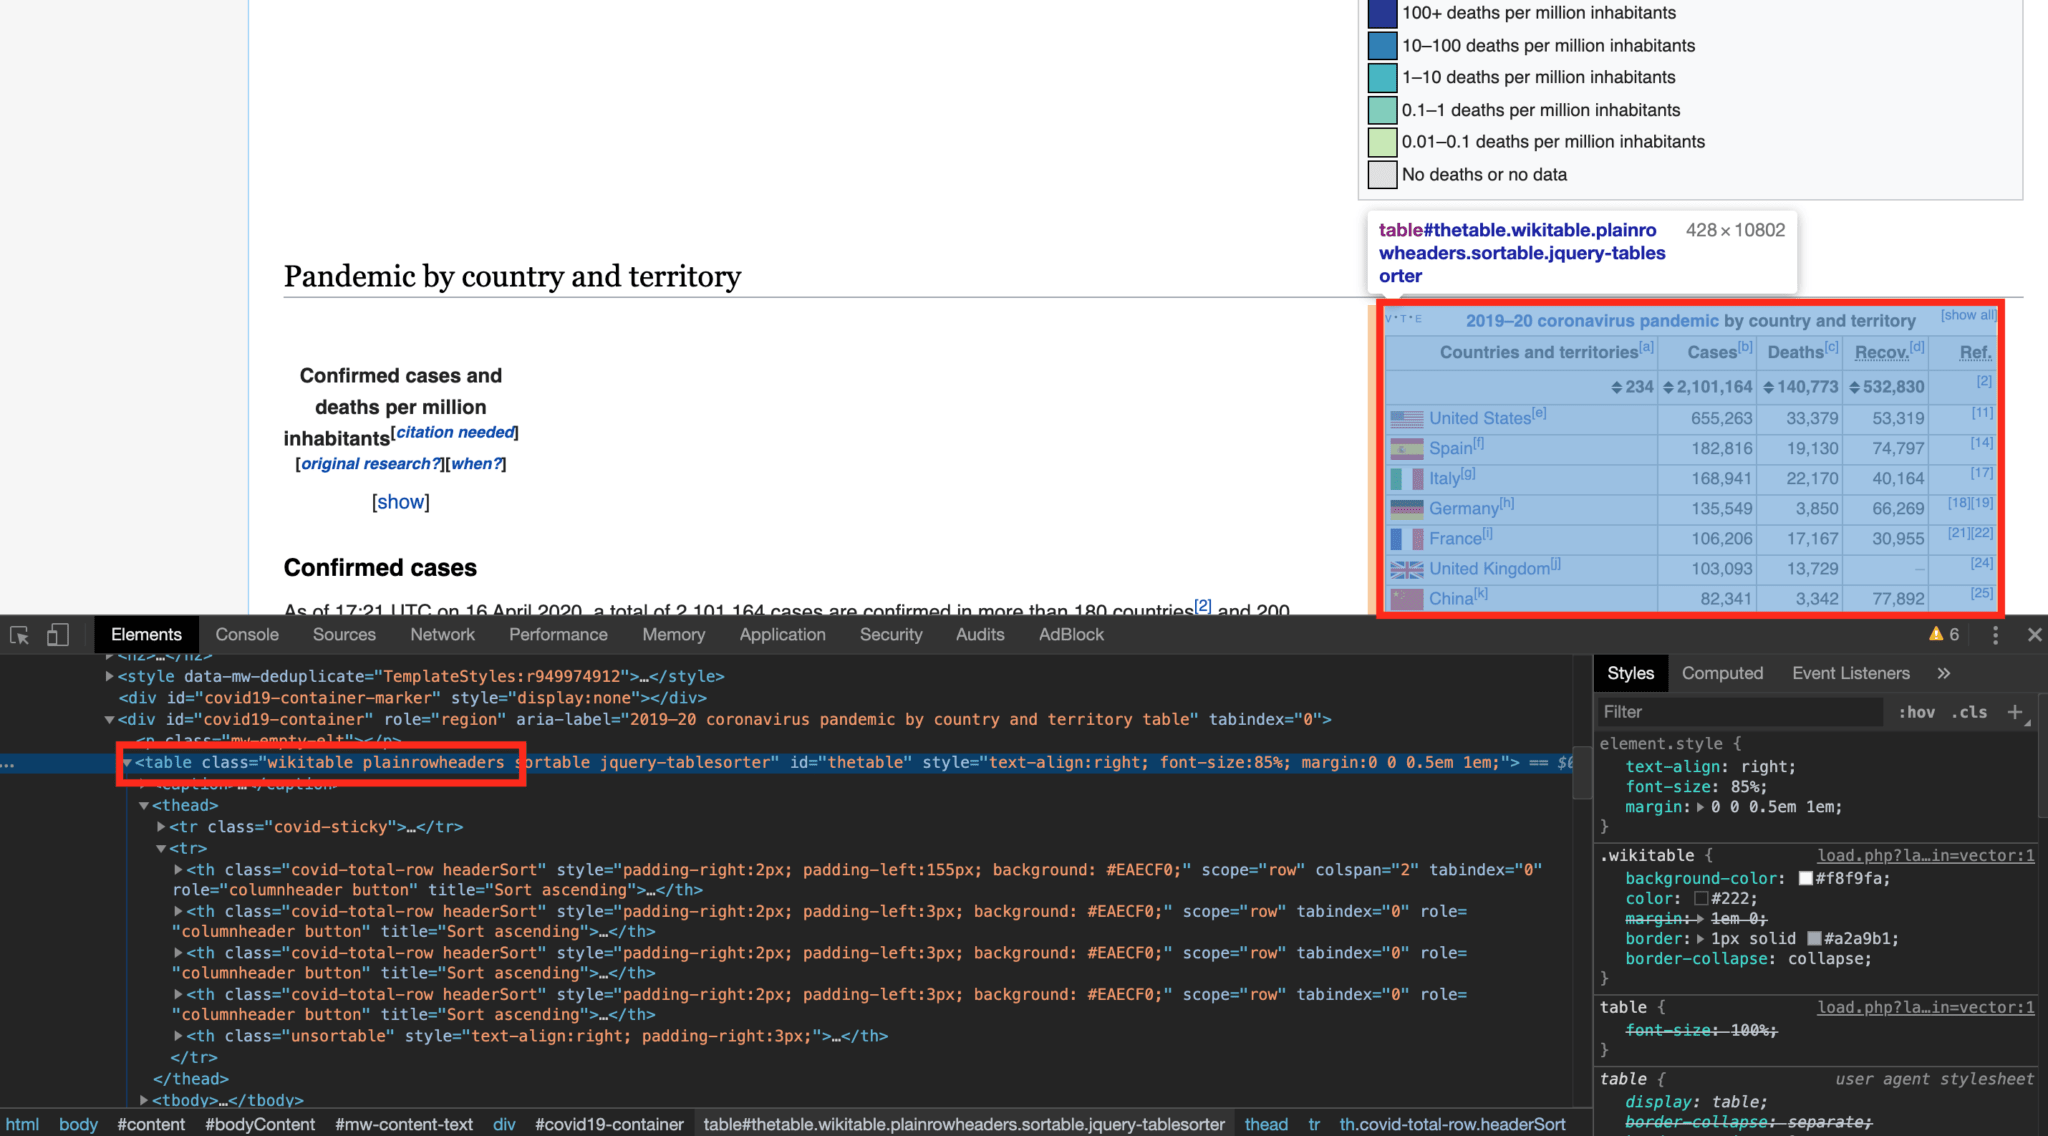The width and height of the screenshot is (2048, 1136).
Task: Open the overflow chevron beside Event Listeners
Action: point(1945,673)
